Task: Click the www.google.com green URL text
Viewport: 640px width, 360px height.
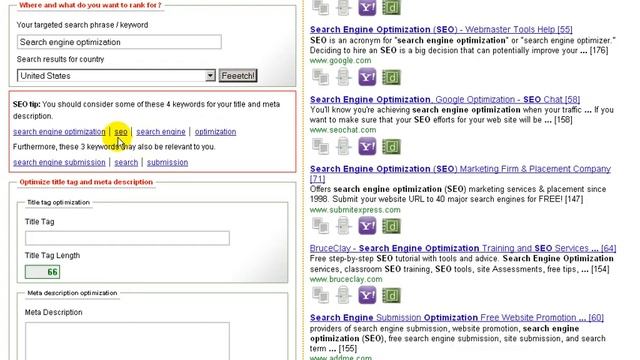Action: (340, 60)
